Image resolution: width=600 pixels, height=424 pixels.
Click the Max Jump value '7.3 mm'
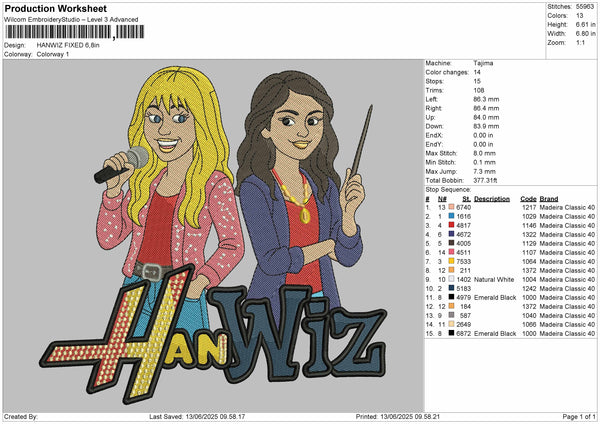484,171
